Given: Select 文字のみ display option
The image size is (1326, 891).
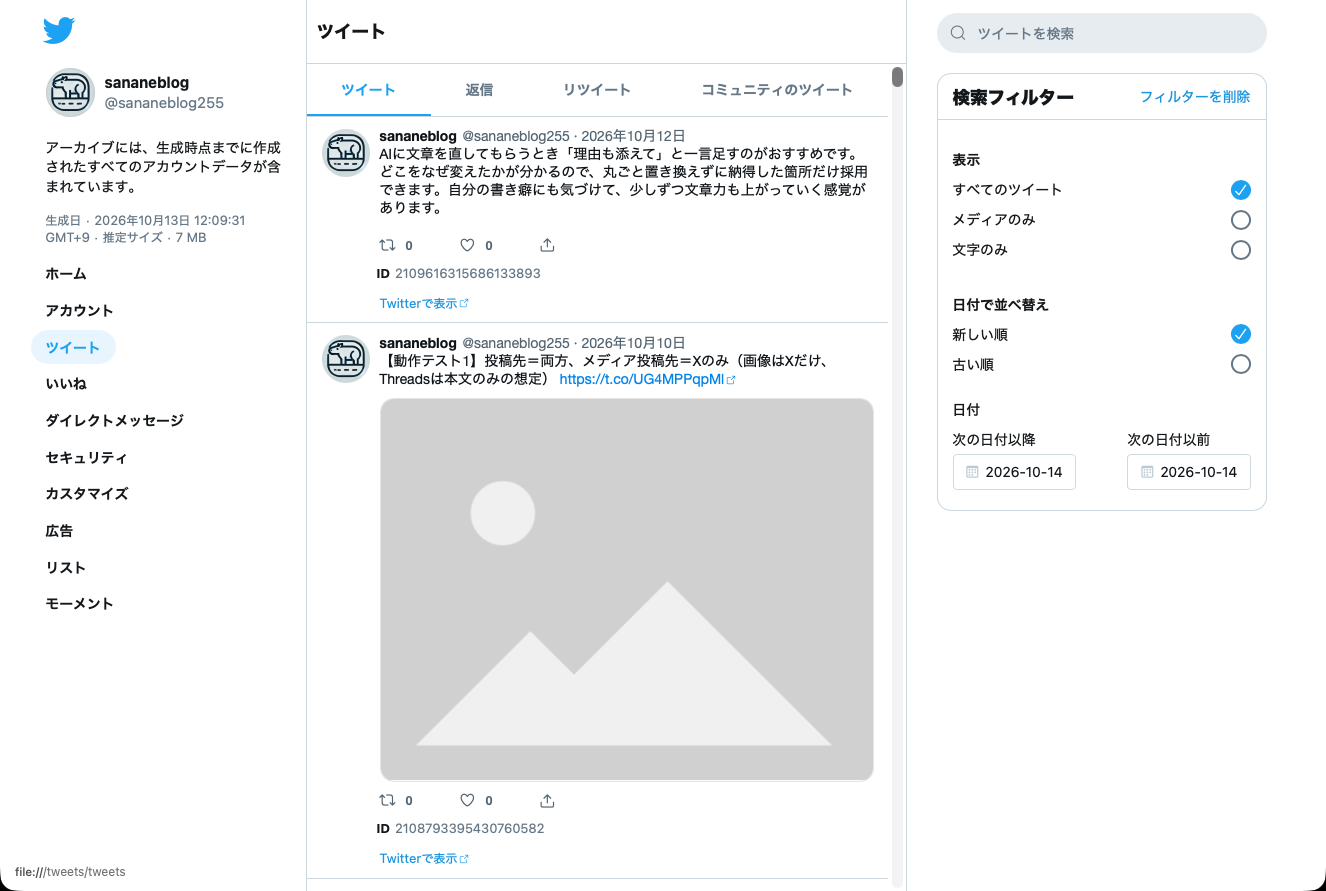Looking at the screenshot, I should coord(1240,250).
